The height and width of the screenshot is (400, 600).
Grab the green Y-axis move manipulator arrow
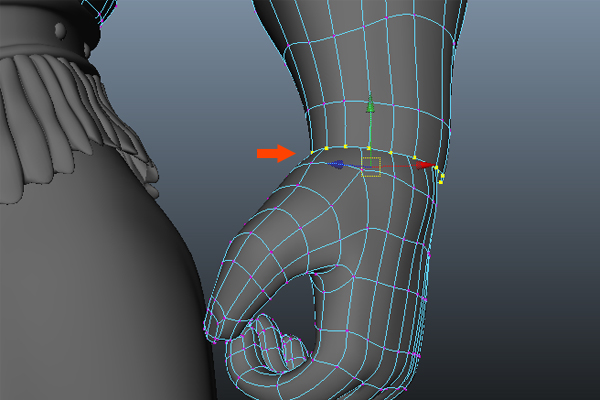(370, 104)
